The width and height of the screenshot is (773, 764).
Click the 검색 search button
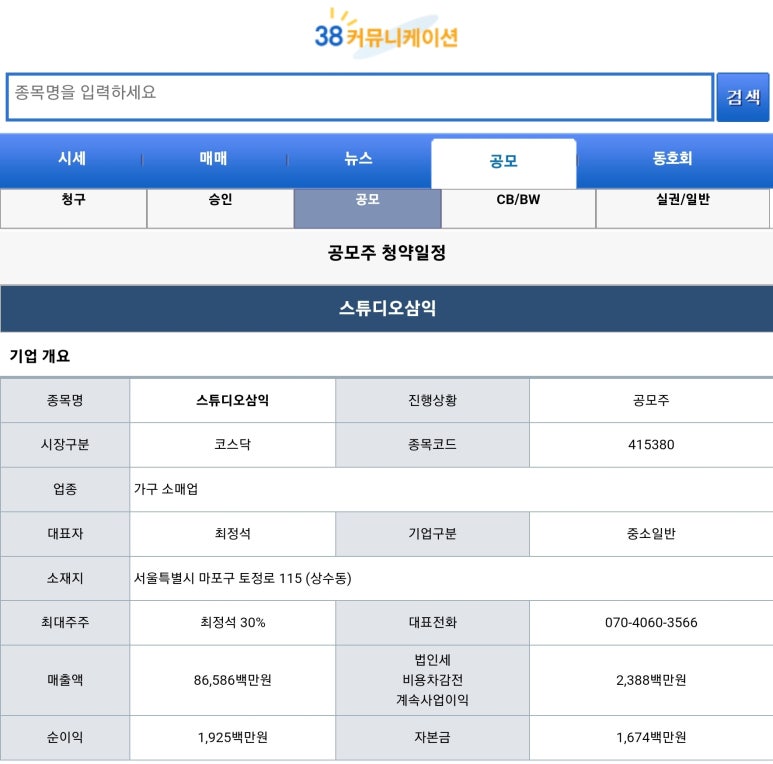743,97
